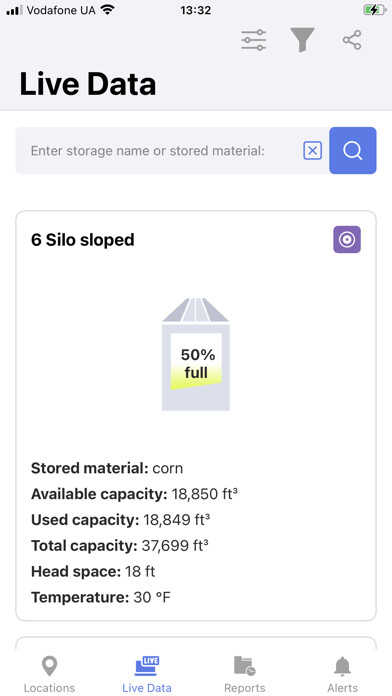Select the Live Data tab
Viewport: 392px width, 696px height.
[x=147, y=675]
